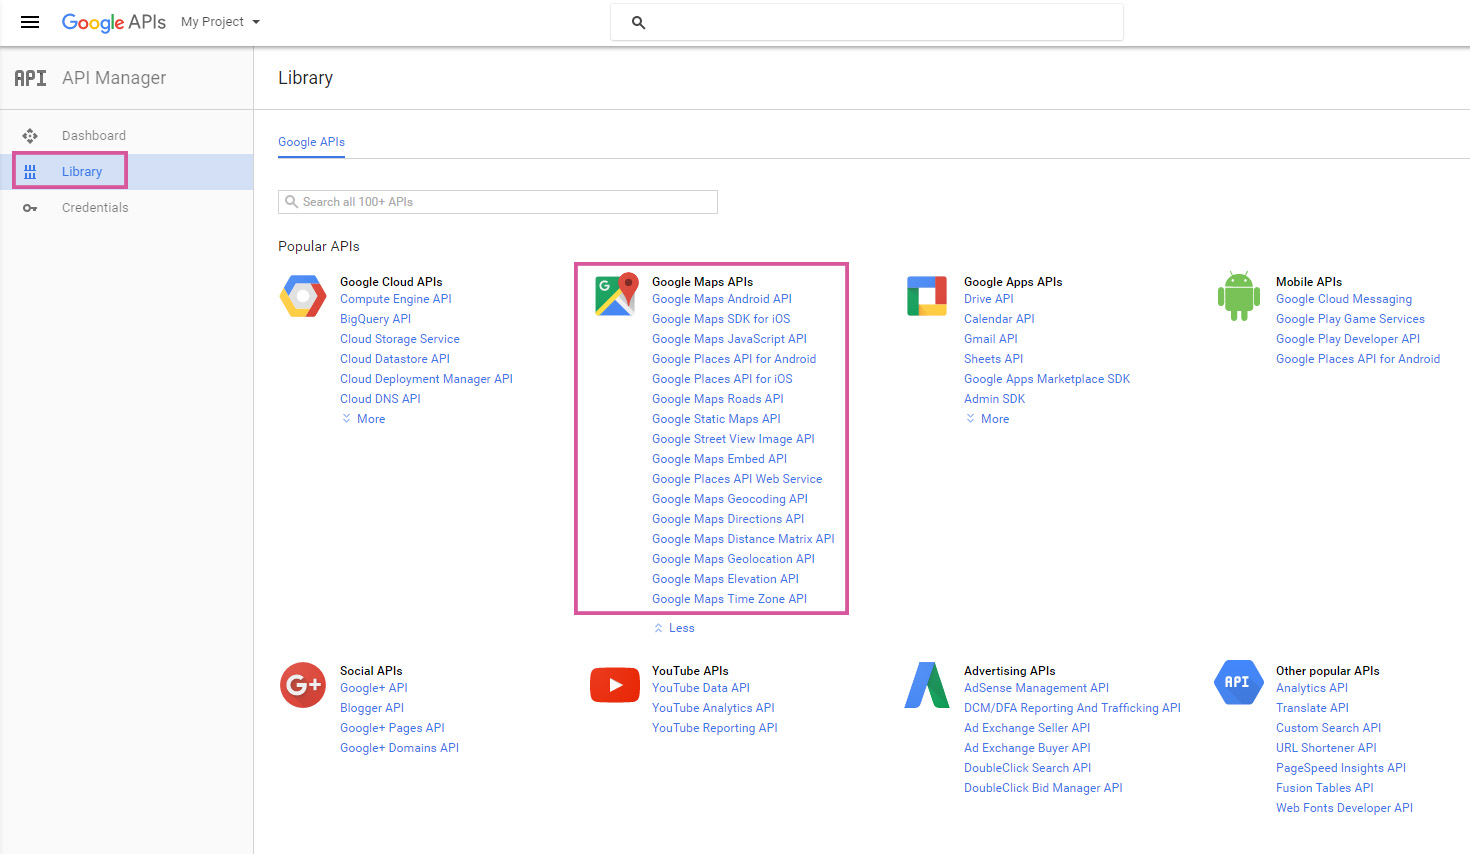Open Google Cloud Messaging link
Screen dimensions: 1470x854
1344,299
